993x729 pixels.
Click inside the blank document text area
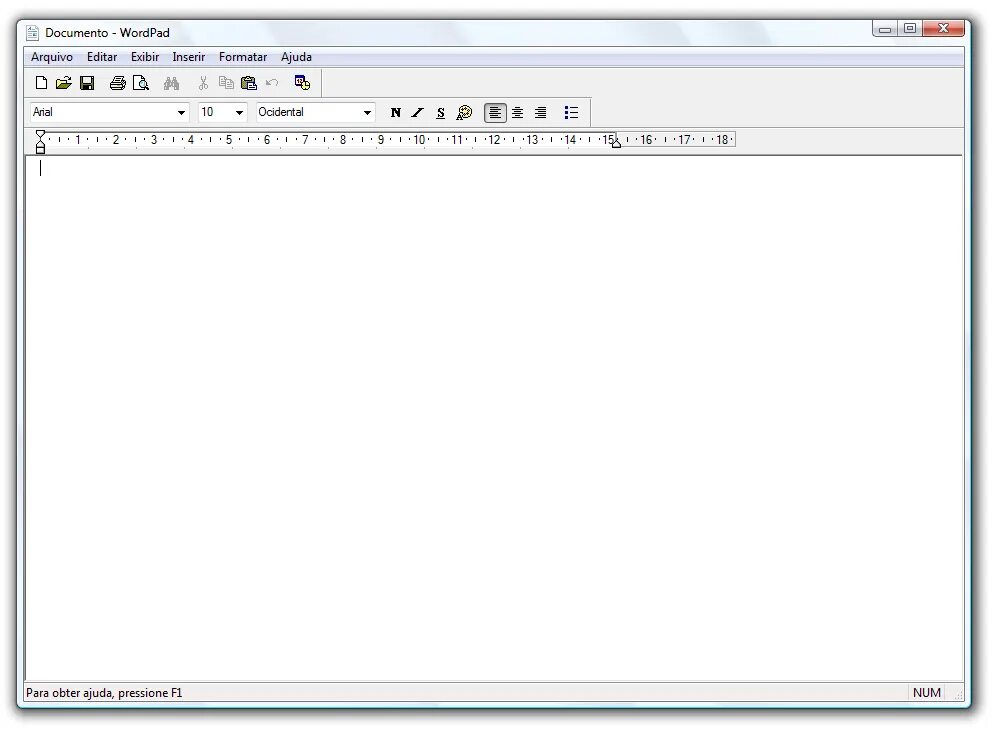coord(494,418)
